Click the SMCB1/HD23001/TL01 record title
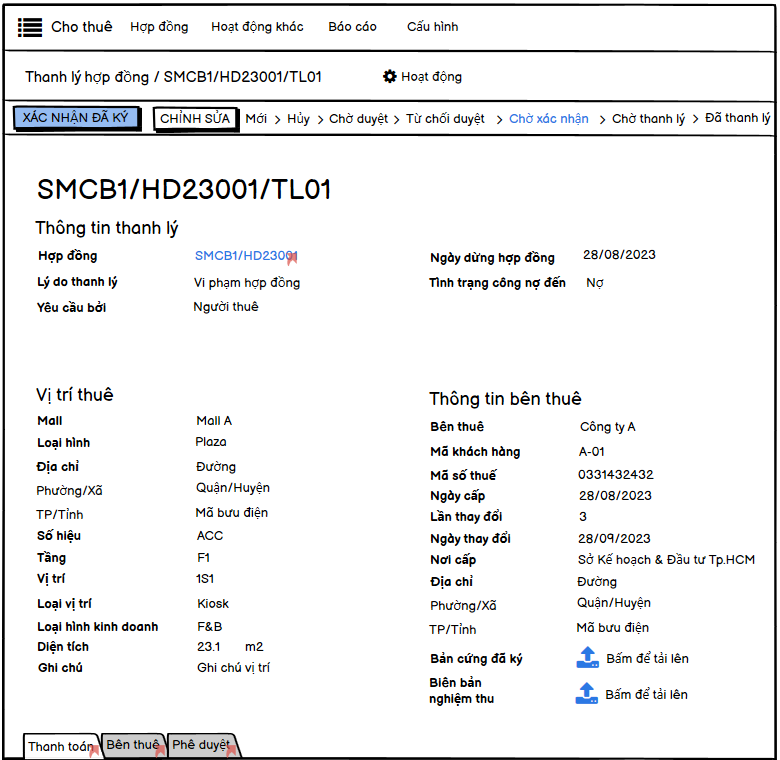 point(184,190)
